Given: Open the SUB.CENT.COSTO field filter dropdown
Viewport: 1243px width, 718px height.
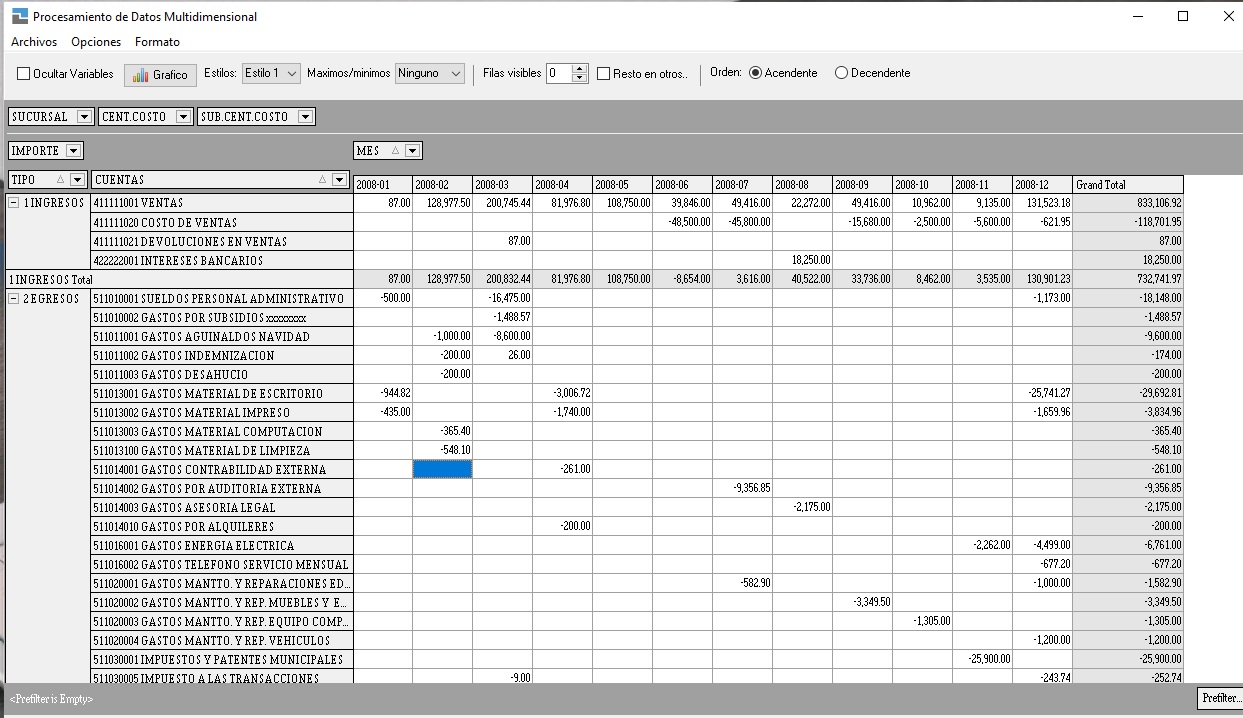Looking at the screenshot, I should 306,117.
